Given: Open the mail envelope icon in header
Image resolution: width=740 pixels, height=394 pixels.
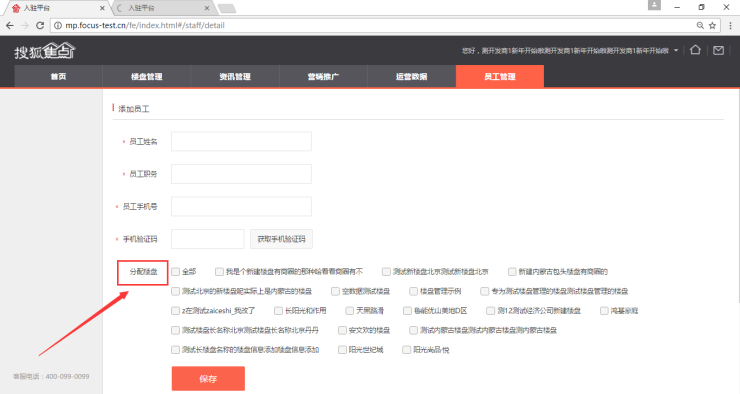Looking at the screenshot, I should tap(718, 50).
